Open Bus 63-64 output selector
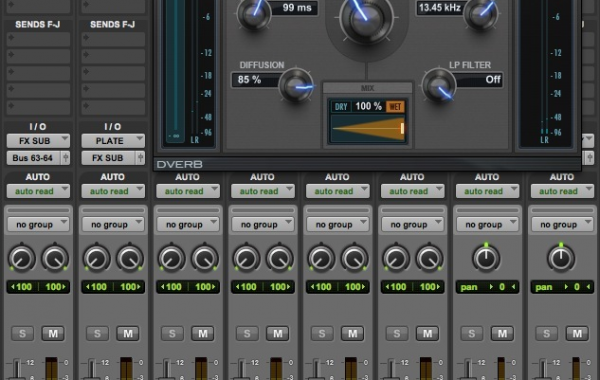The width and height of the screenshot is (600, 380). (x=33, y=158)
